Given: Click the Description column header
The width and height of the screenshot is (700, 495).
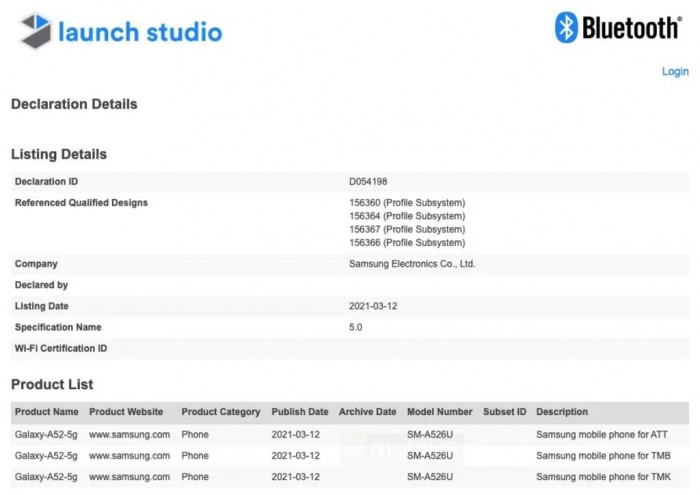Looking at the screenshot, I should pos(562,412).
